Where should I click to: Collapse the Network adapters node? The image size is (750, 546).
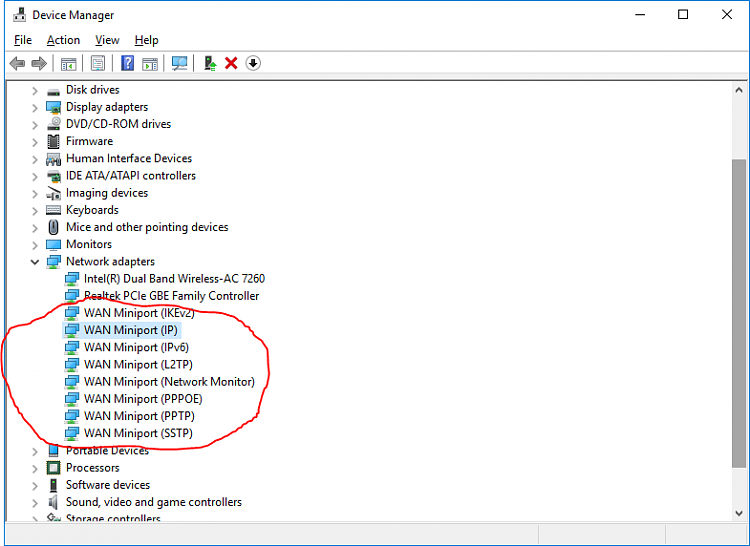[34, 262]
